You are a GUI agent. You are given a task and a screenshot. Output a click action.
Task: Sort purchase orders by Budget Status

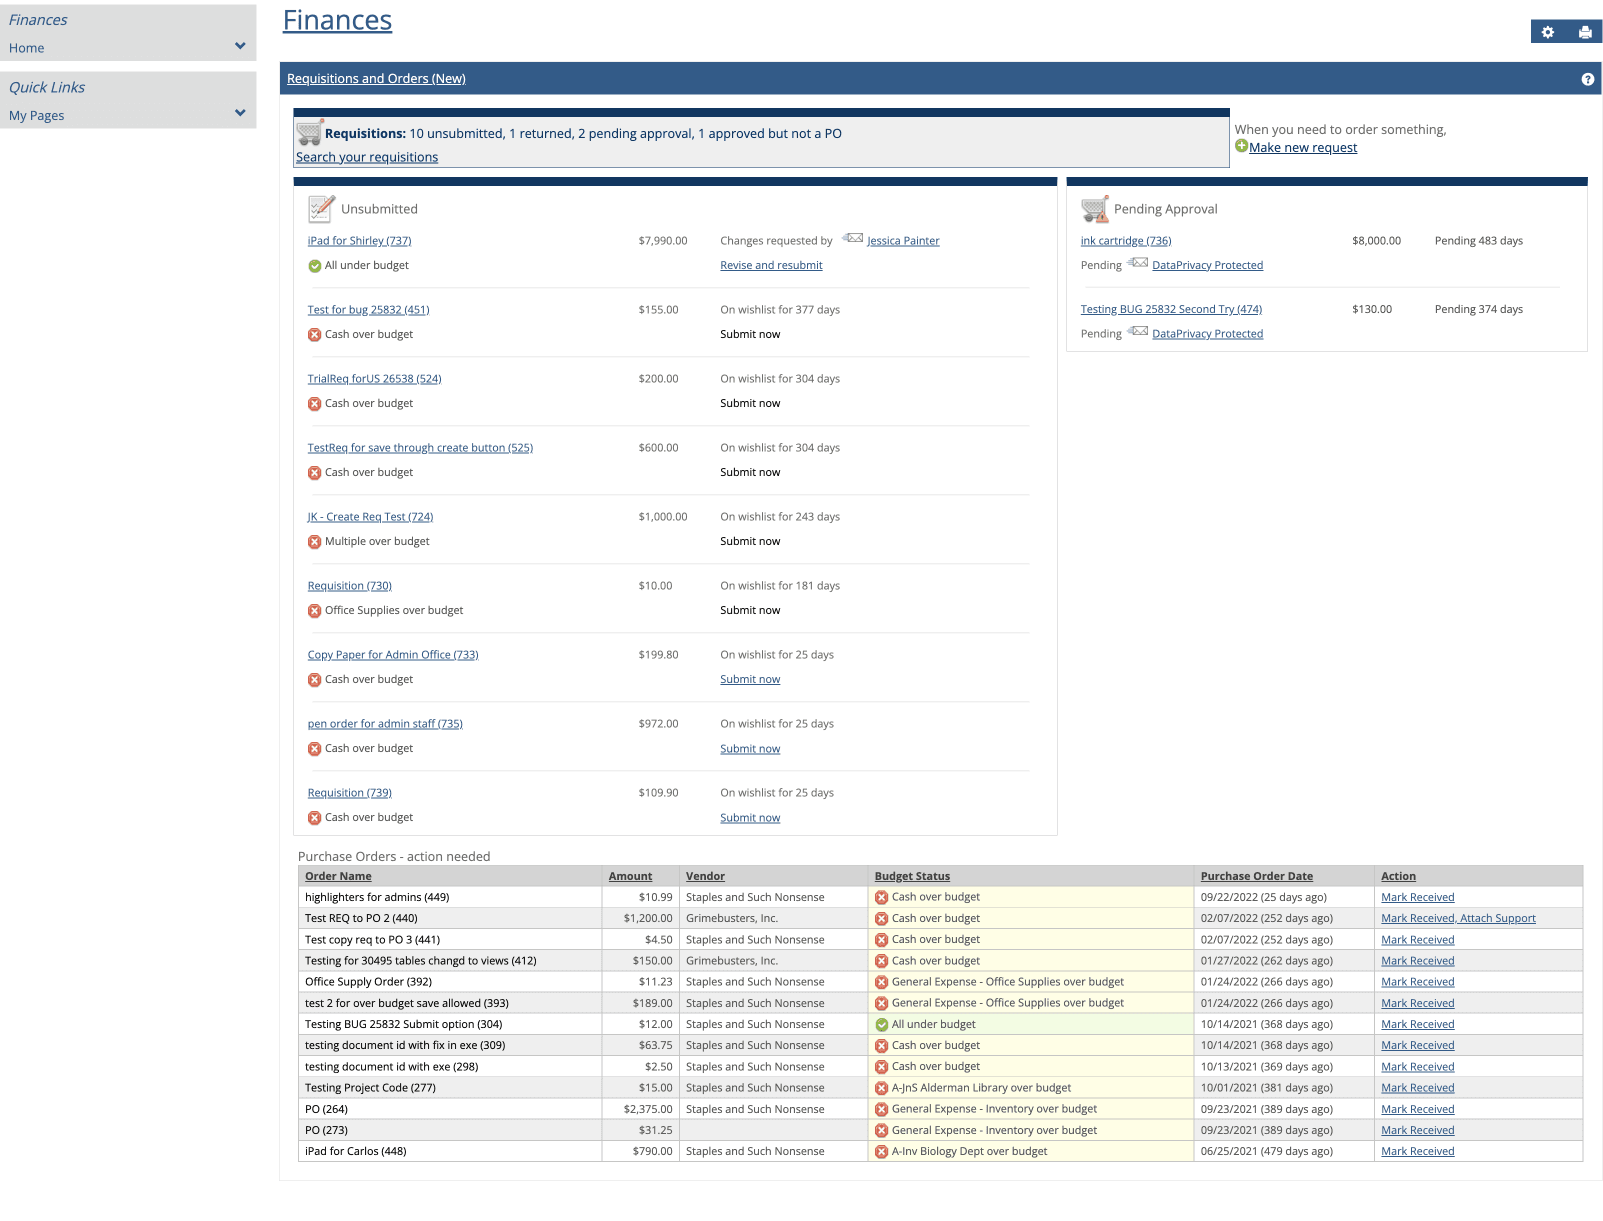click(x=912, y=876)
